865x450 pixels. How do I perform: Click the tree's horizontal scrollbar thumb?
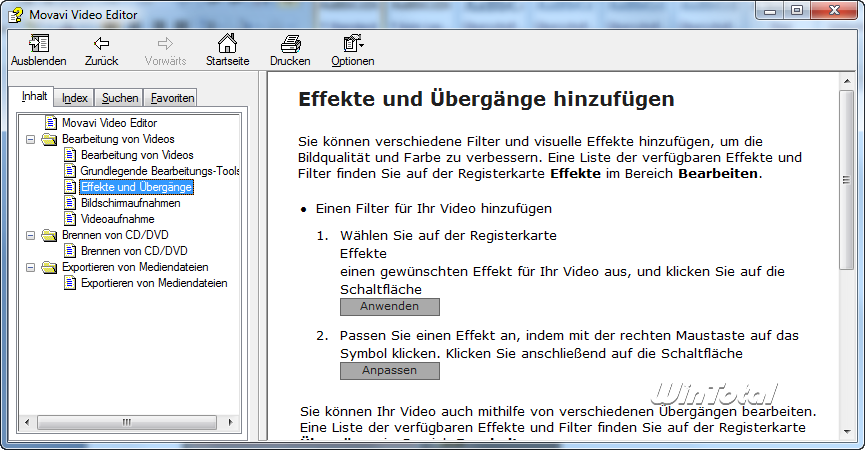pos(127,422)
